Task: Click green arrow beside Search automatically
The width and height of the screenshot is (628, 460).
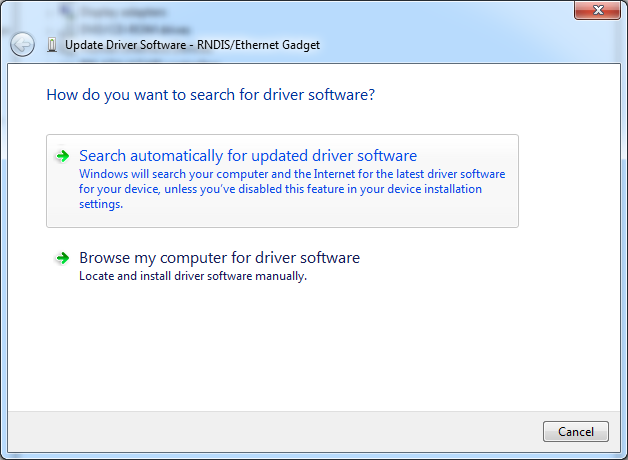Action: point(62,156)
